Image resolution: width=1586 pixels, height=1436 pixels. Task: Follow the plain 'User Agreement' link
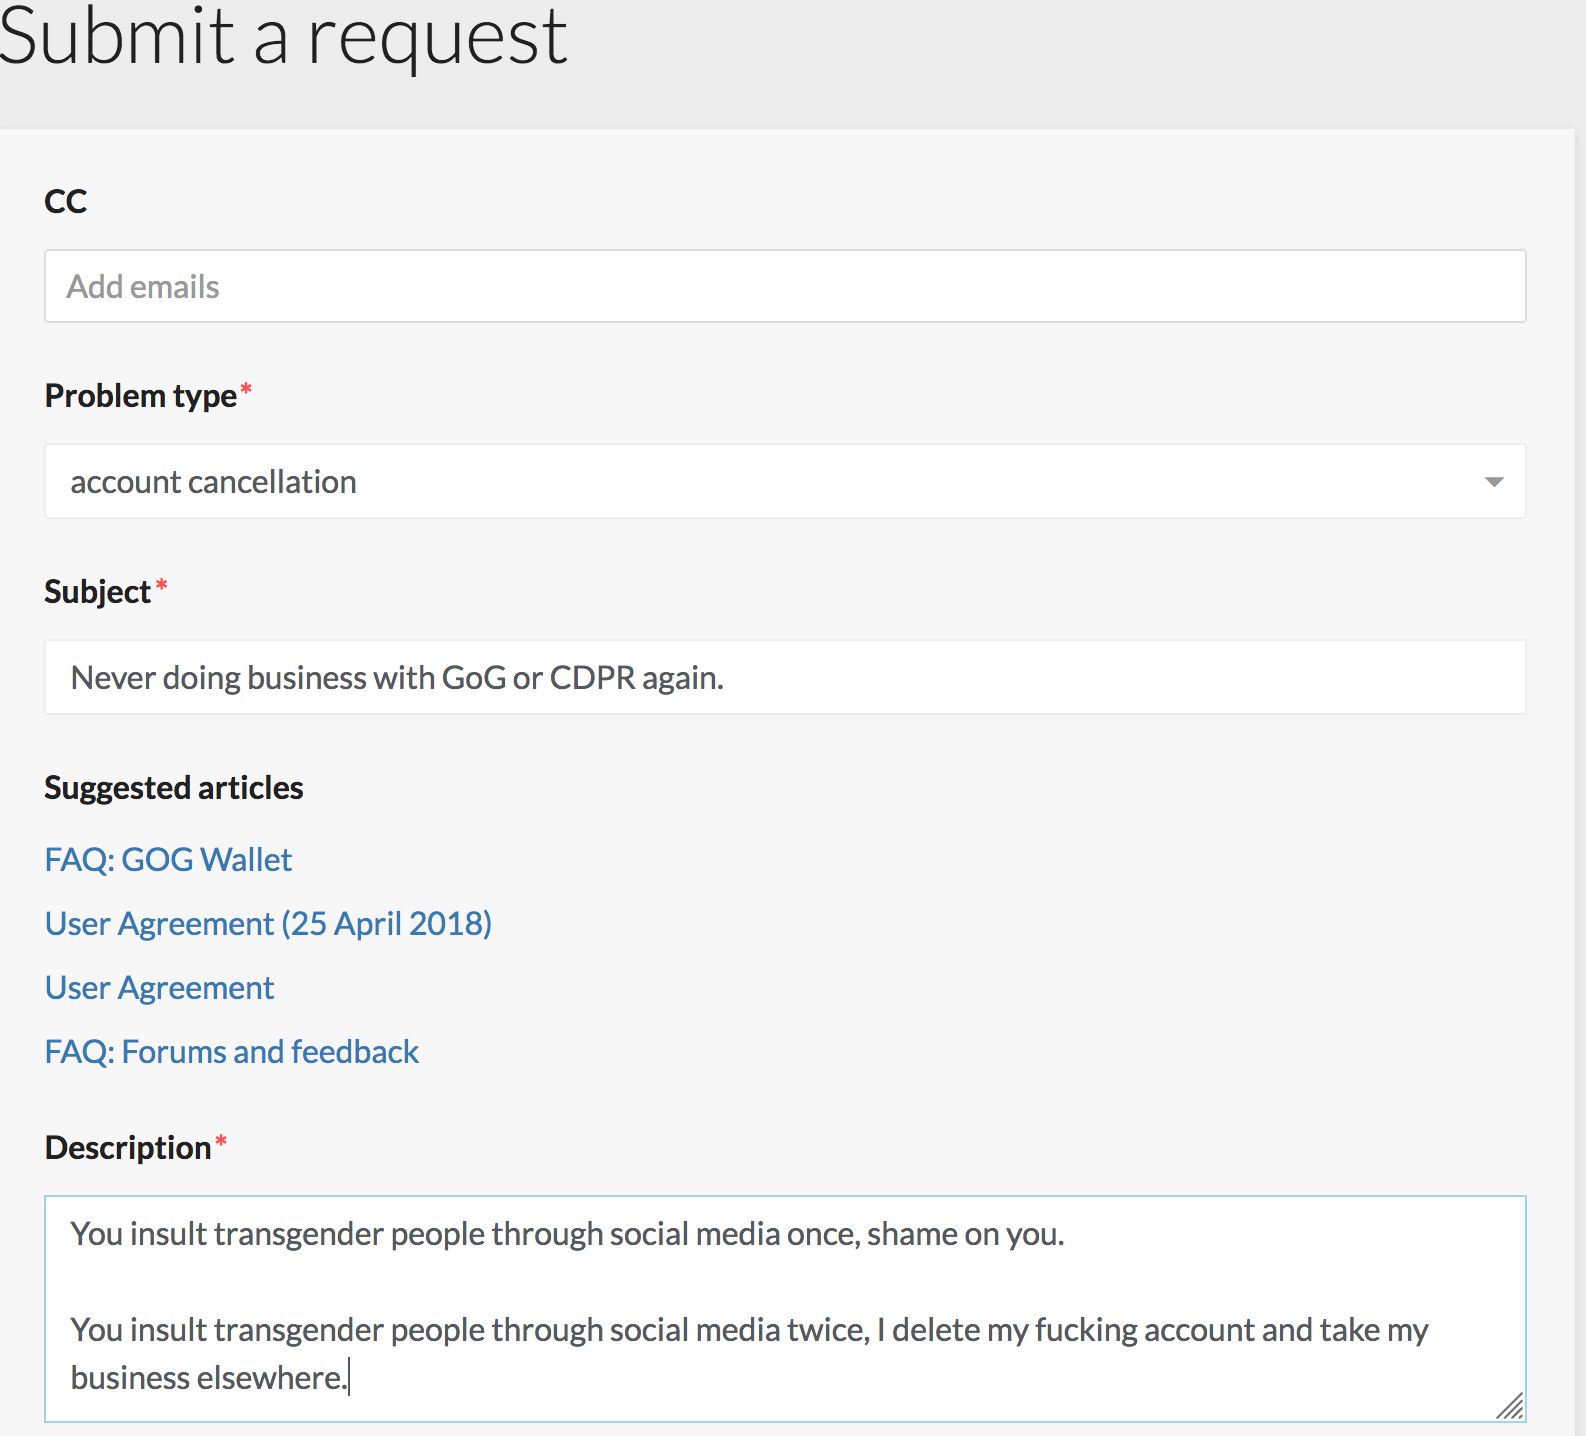[159, 988]
